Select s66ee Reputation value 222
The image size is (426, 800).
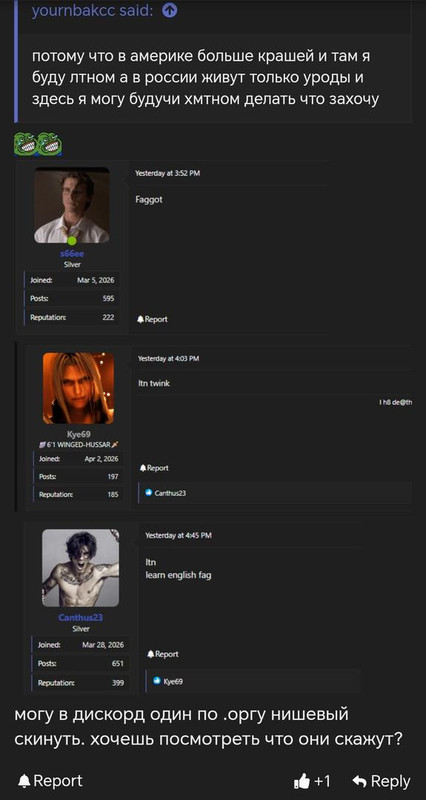tap(108, 317)
